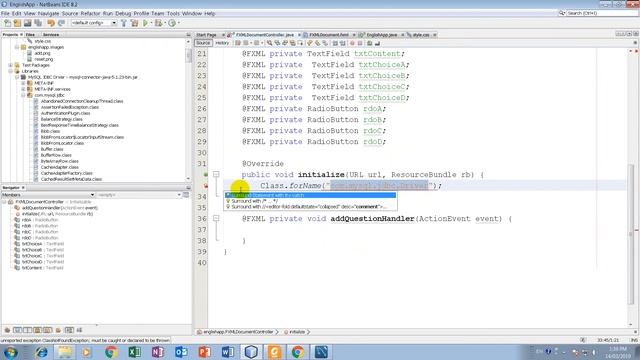Click the Save All toolbar icon
The height and width of the screenshot is (360, 640).
click(38, 23)
